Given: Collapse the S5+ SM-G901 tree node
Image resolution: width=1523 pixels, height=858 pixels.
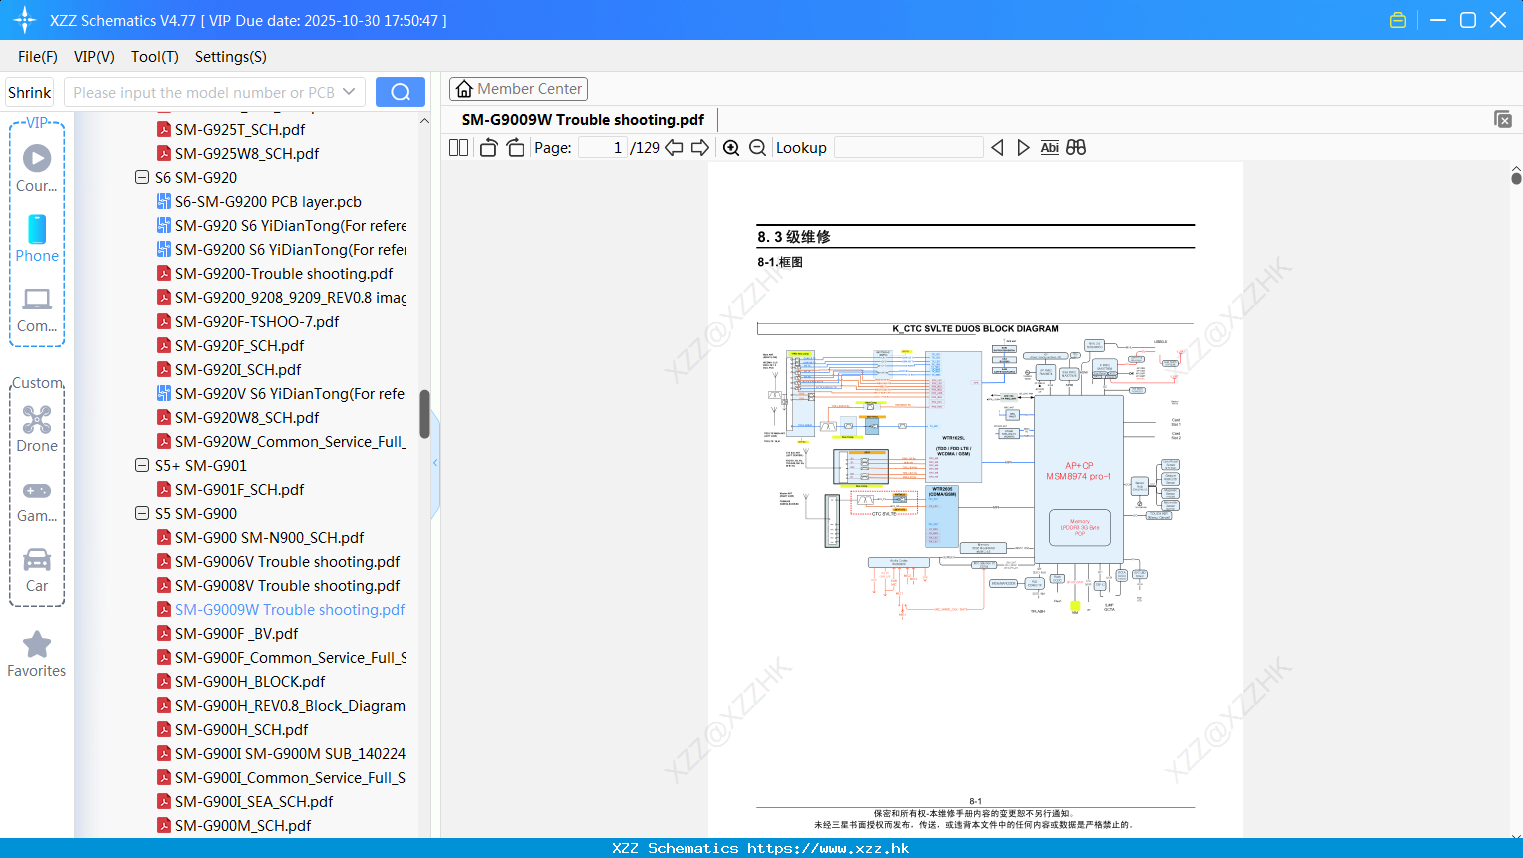Looking at the screenshot, I should coord(141,465).
